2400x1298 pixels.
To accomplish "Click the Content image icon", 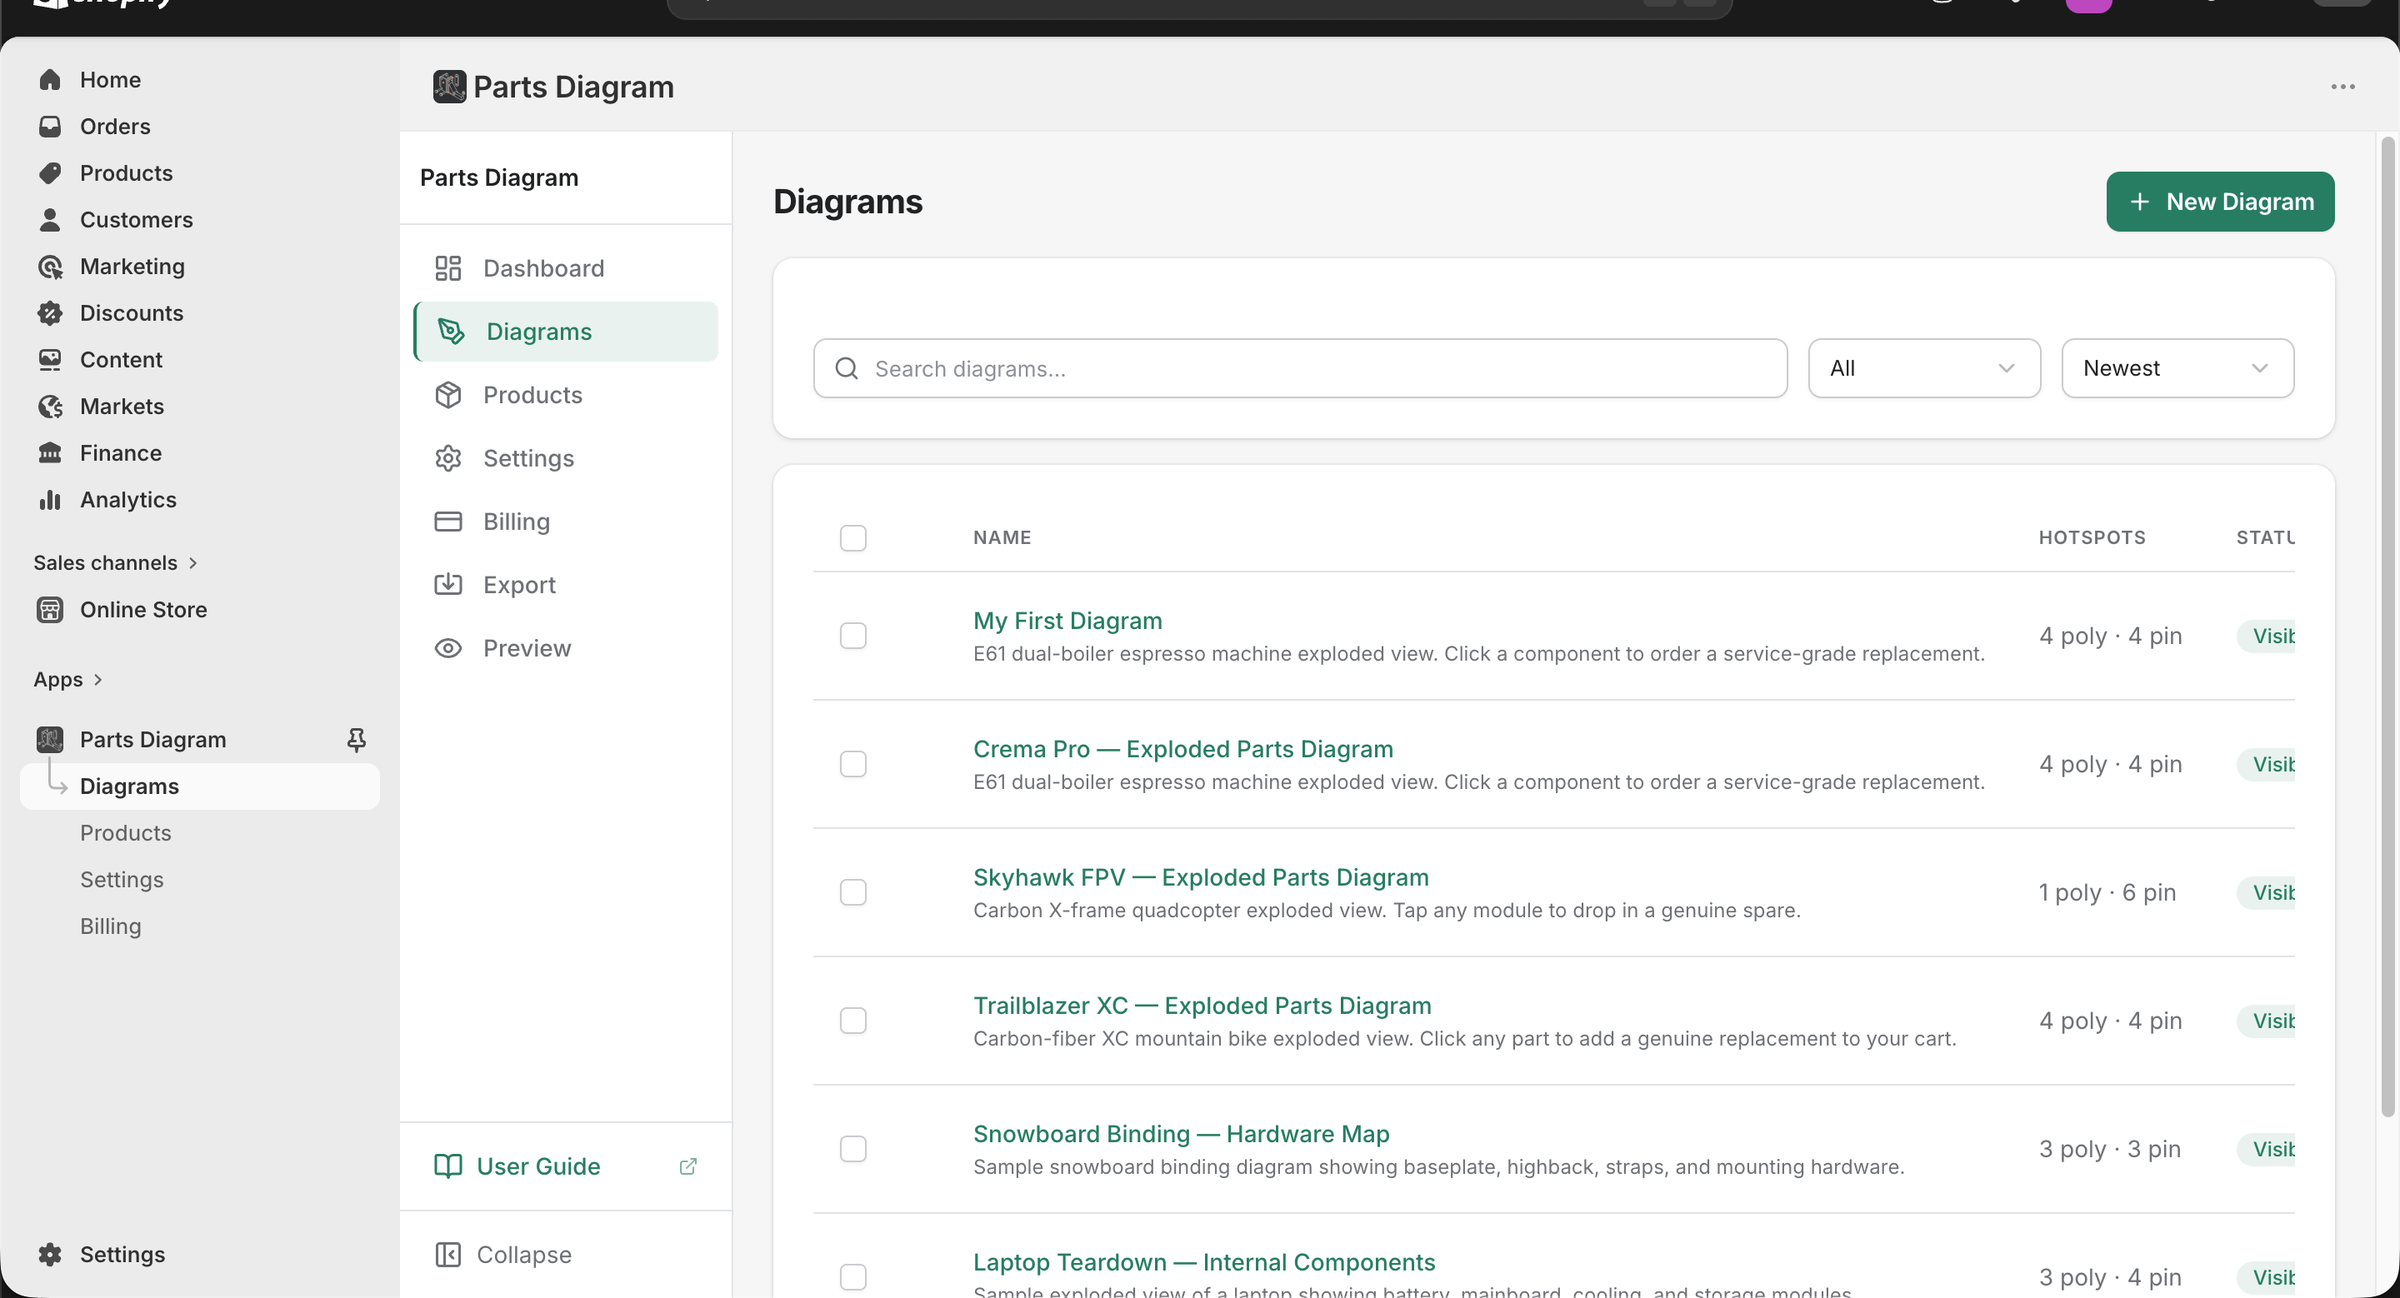I will coord(50,360).
